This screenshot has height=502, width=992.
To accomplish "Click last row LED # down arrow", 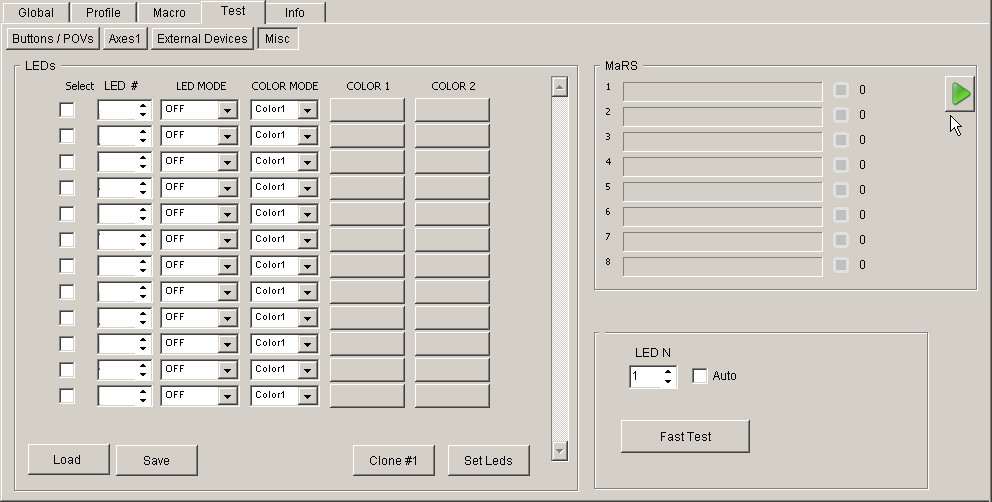I will [x=143, y=400].
